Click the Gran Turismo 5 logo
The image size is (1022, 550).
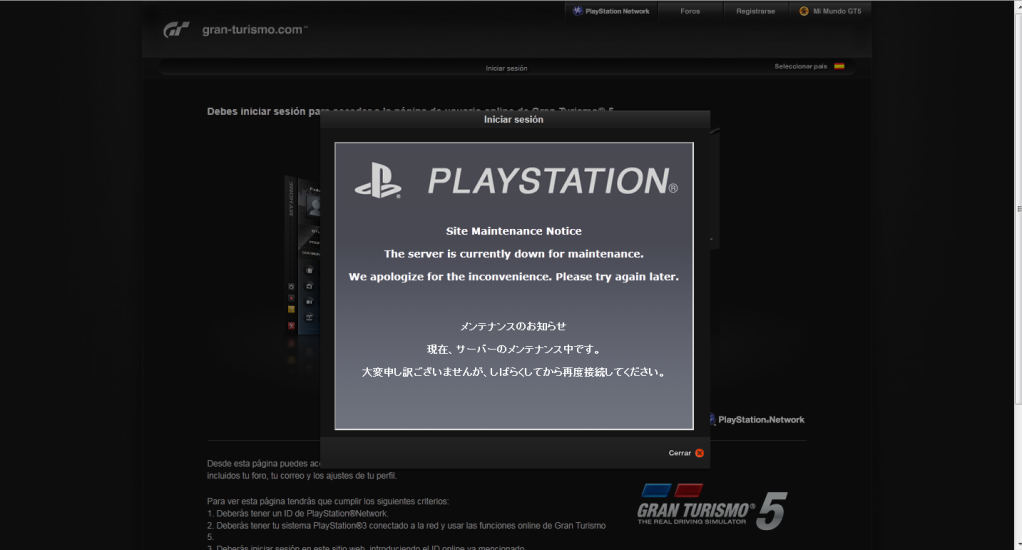point(711,507)
